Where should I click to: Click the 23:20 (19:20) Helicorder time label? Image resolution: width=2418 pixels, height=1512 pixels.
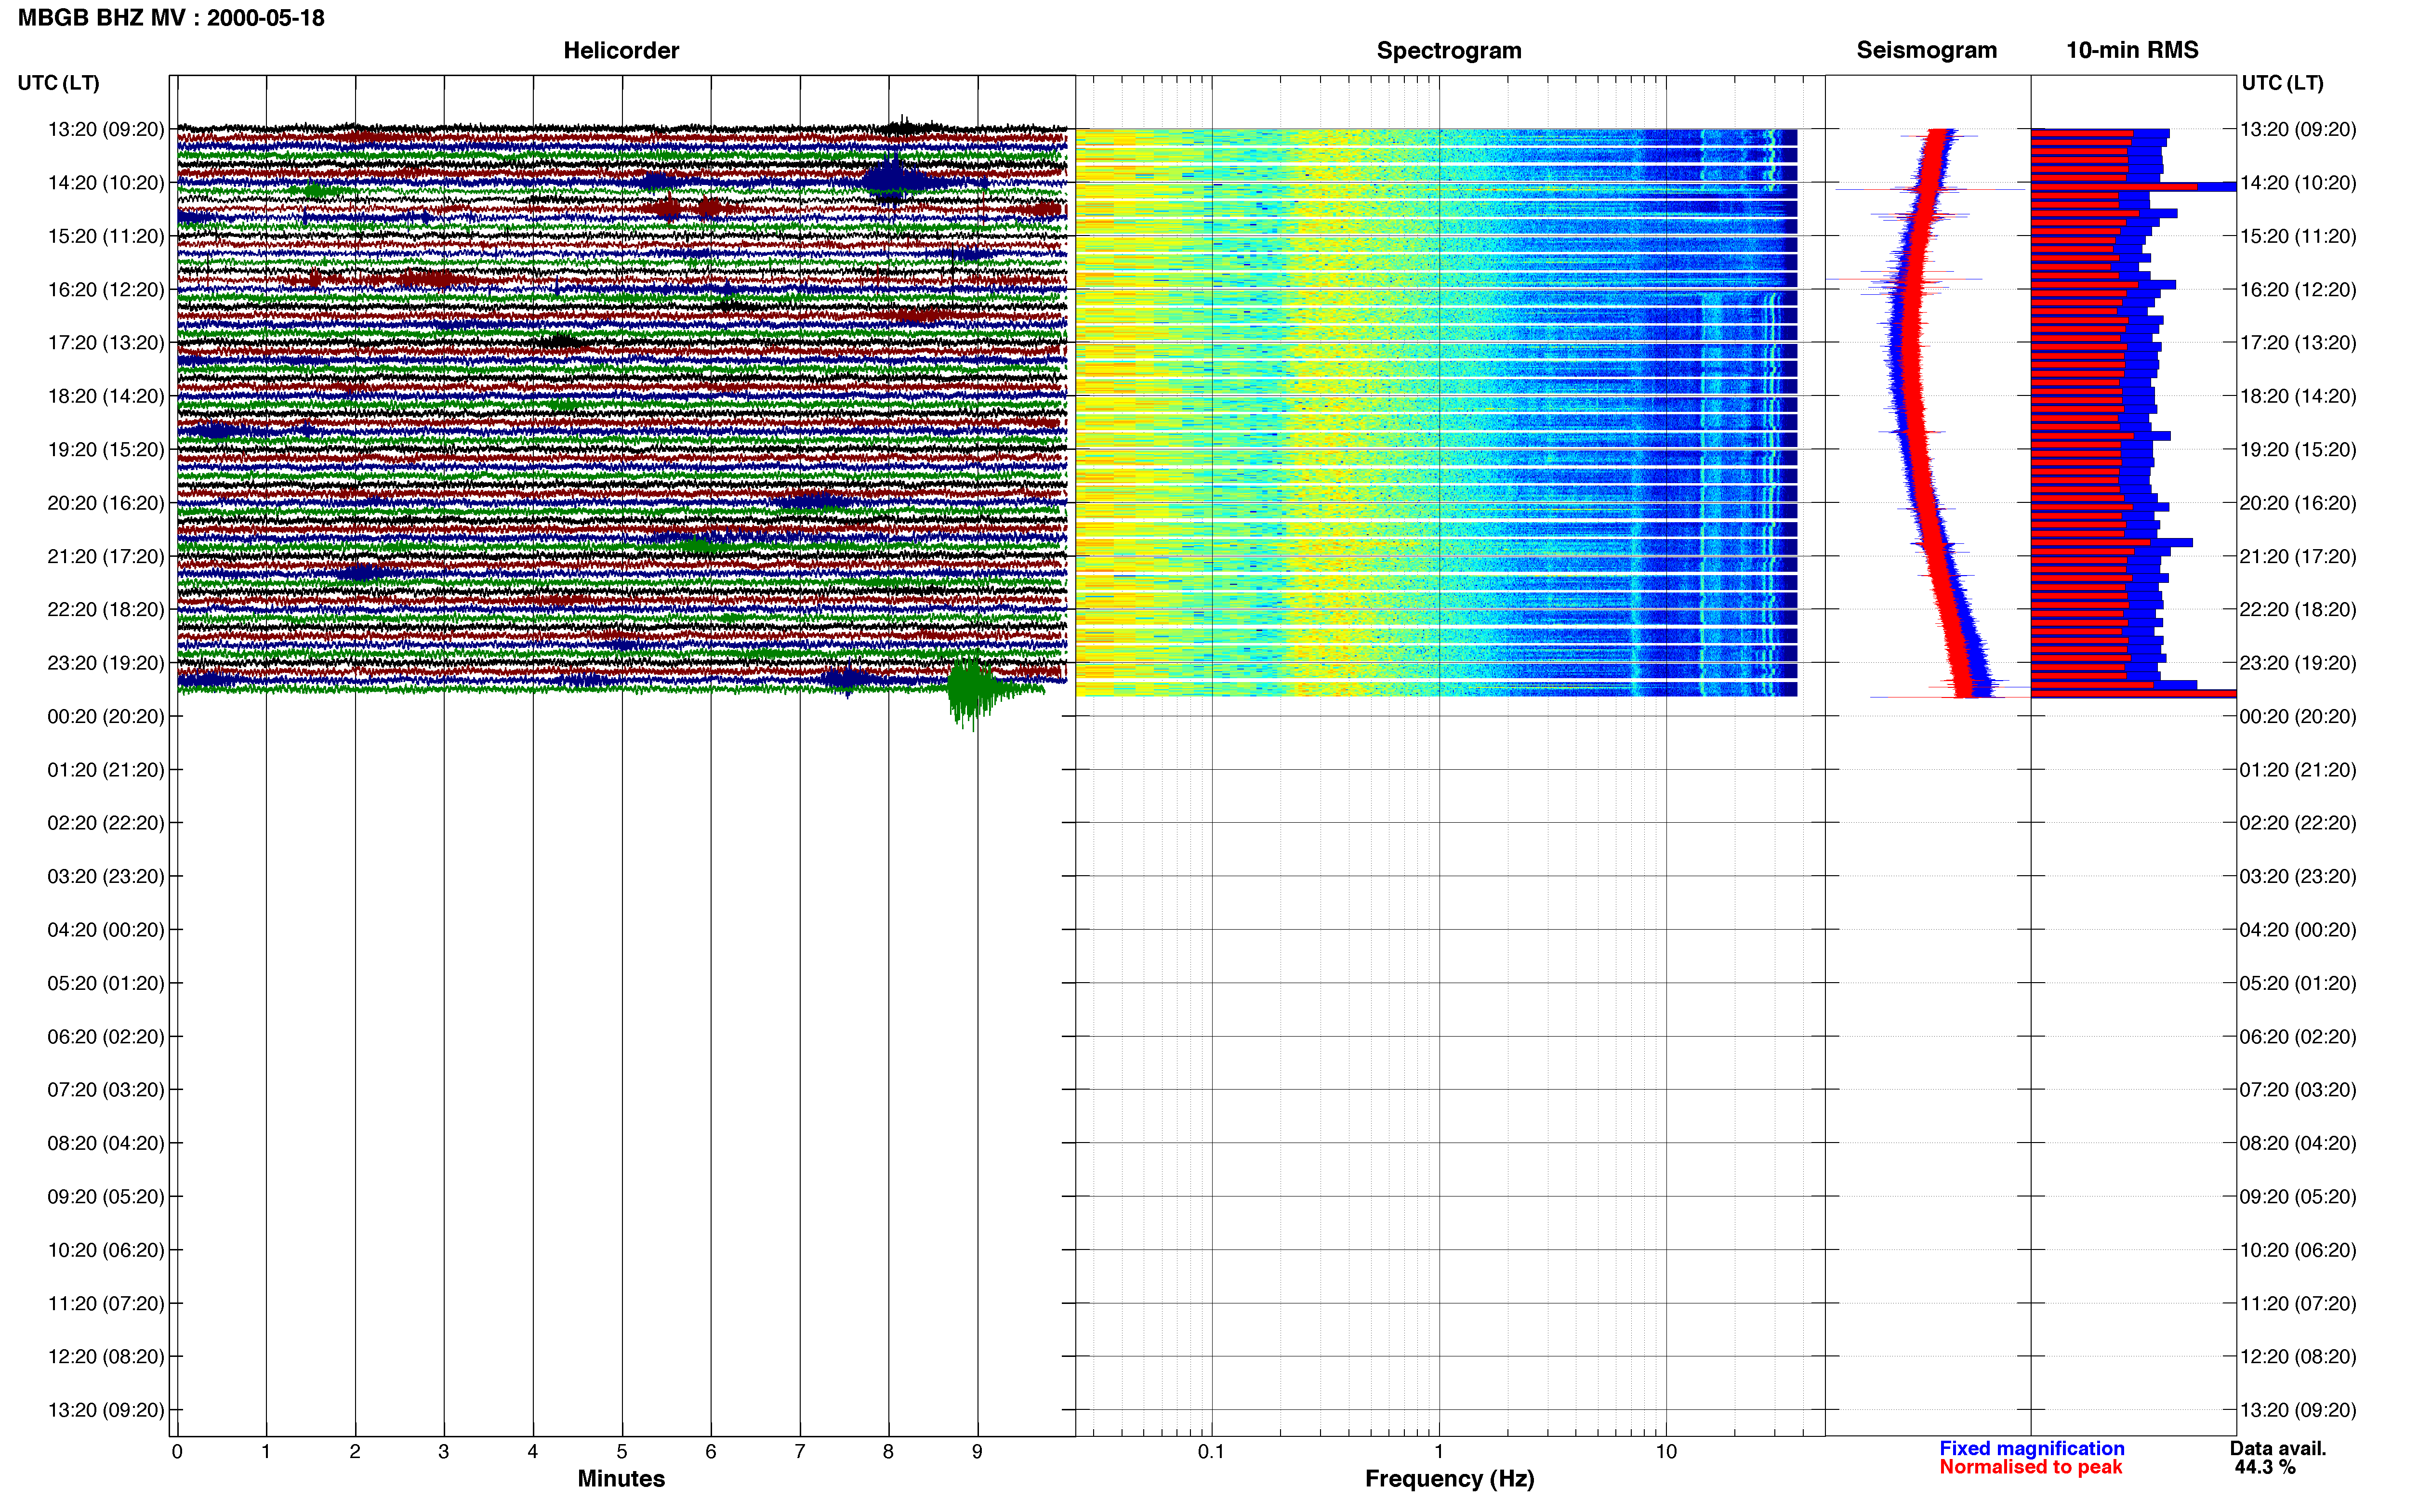tap(106, 663)
